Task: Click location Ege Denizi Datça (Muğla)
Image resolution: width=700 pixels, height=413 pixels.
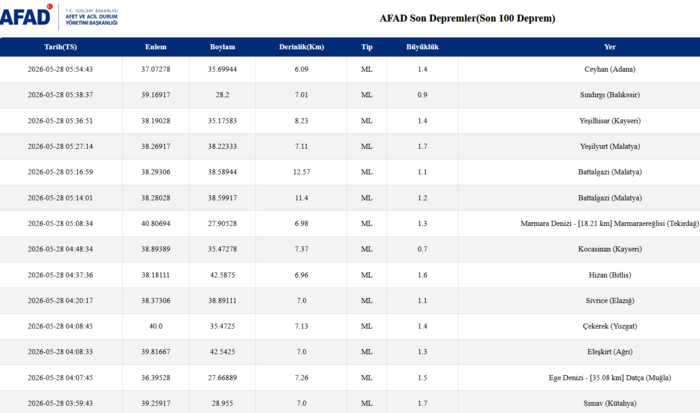Action: point(610,378)
